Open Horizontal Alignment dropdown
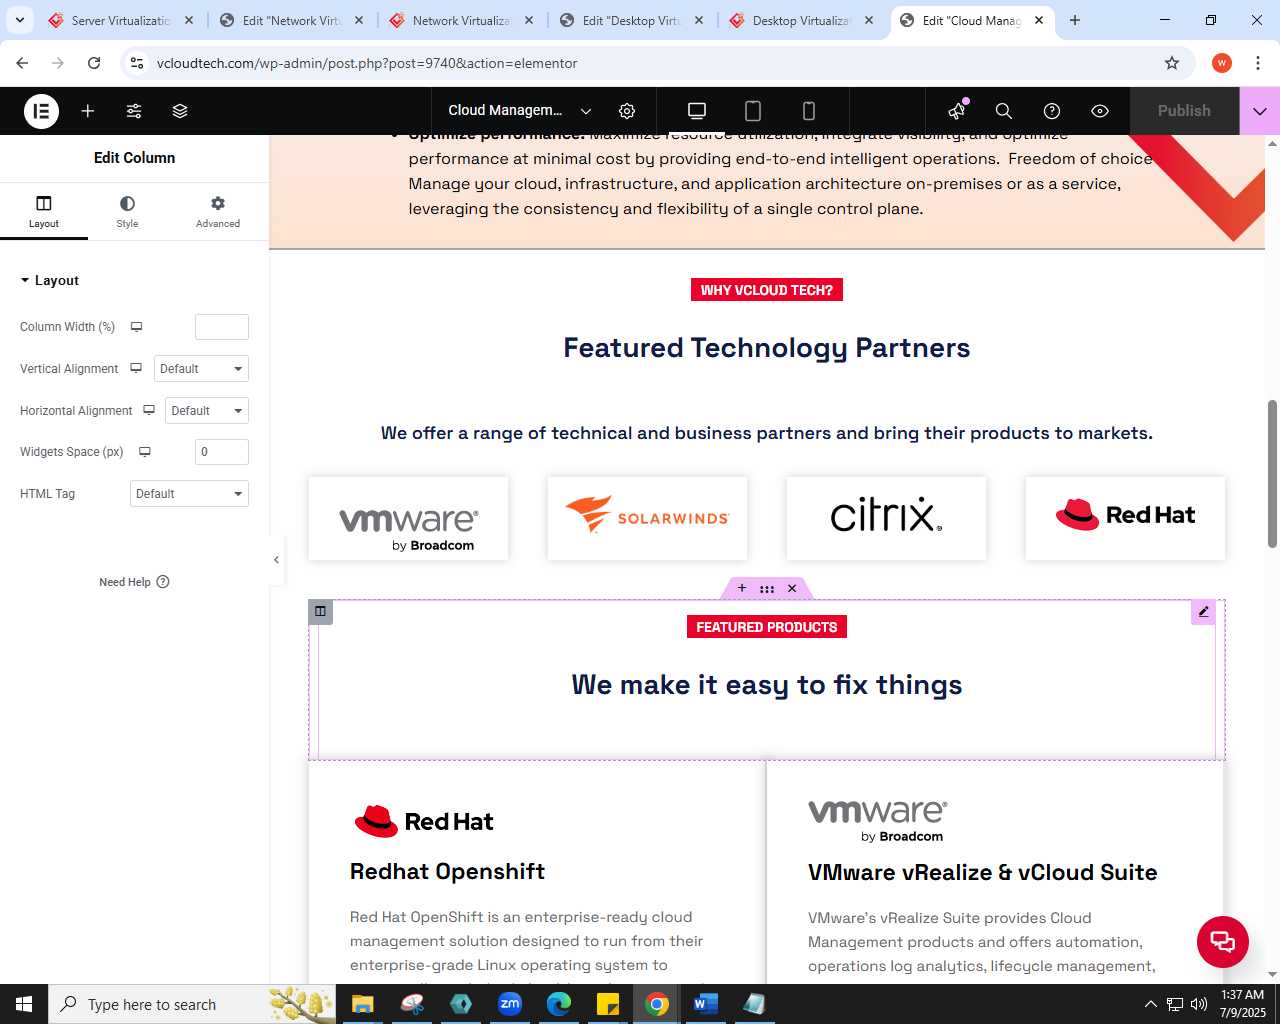The width and height of the screenshot is (1280, 1024). (x=207, y=411)
